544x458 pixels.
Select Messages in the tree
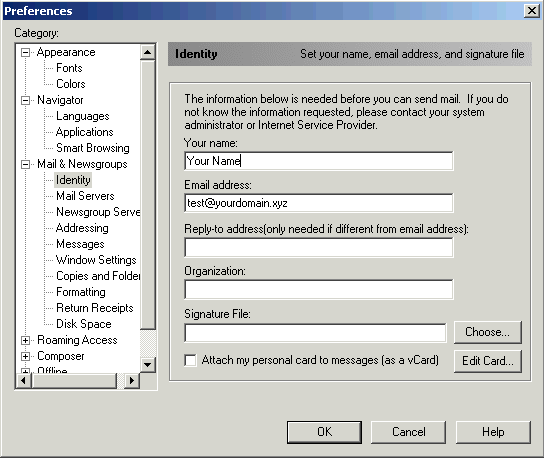pyautogui.click(x=80, y=244)
